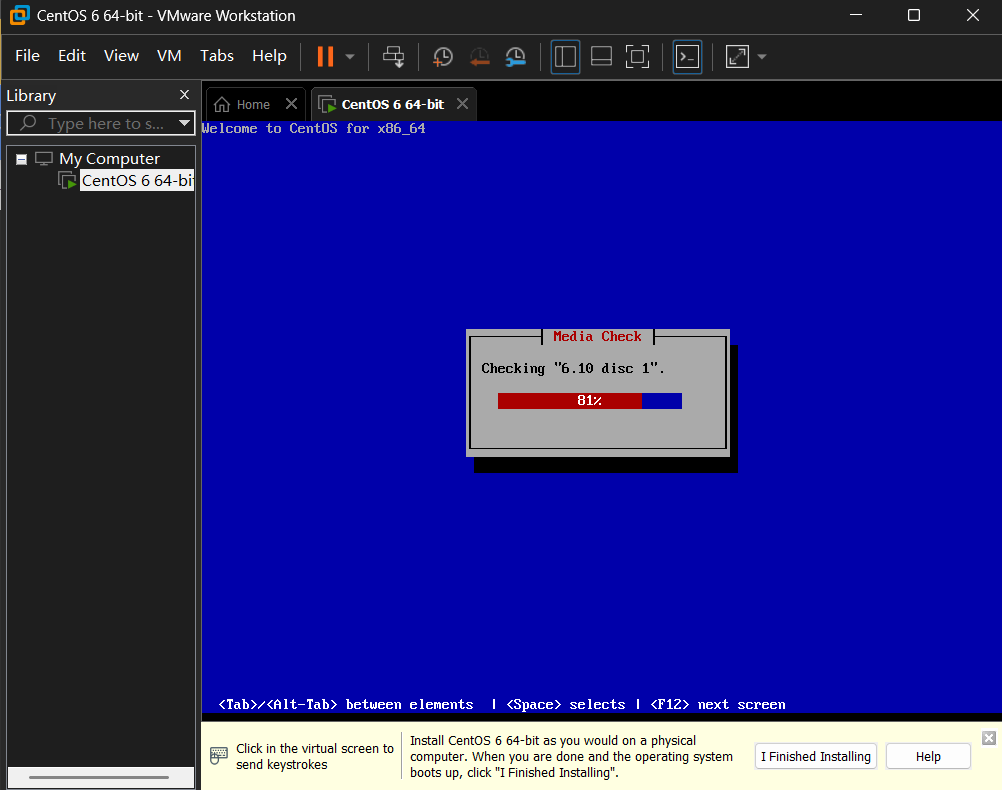Take a snapshot of the VM
This screenshot has width=1002, height=790.
coord(442,56)
